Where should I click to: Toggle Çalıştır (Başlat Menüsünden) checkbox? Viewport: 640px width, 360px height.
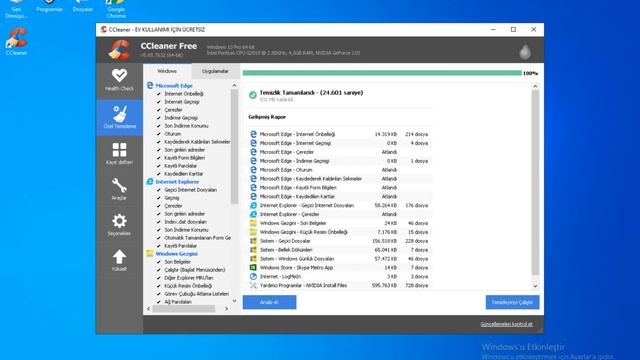click(x=159, y=270)
